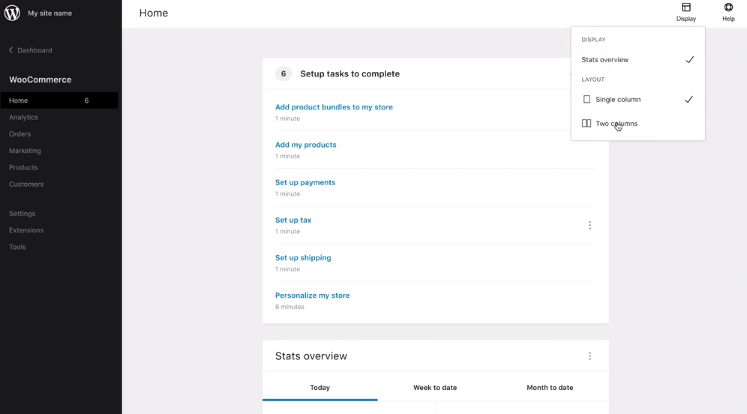Click Personalize my store task
This screenshot has width=747, height=414.
click(312, 295)
